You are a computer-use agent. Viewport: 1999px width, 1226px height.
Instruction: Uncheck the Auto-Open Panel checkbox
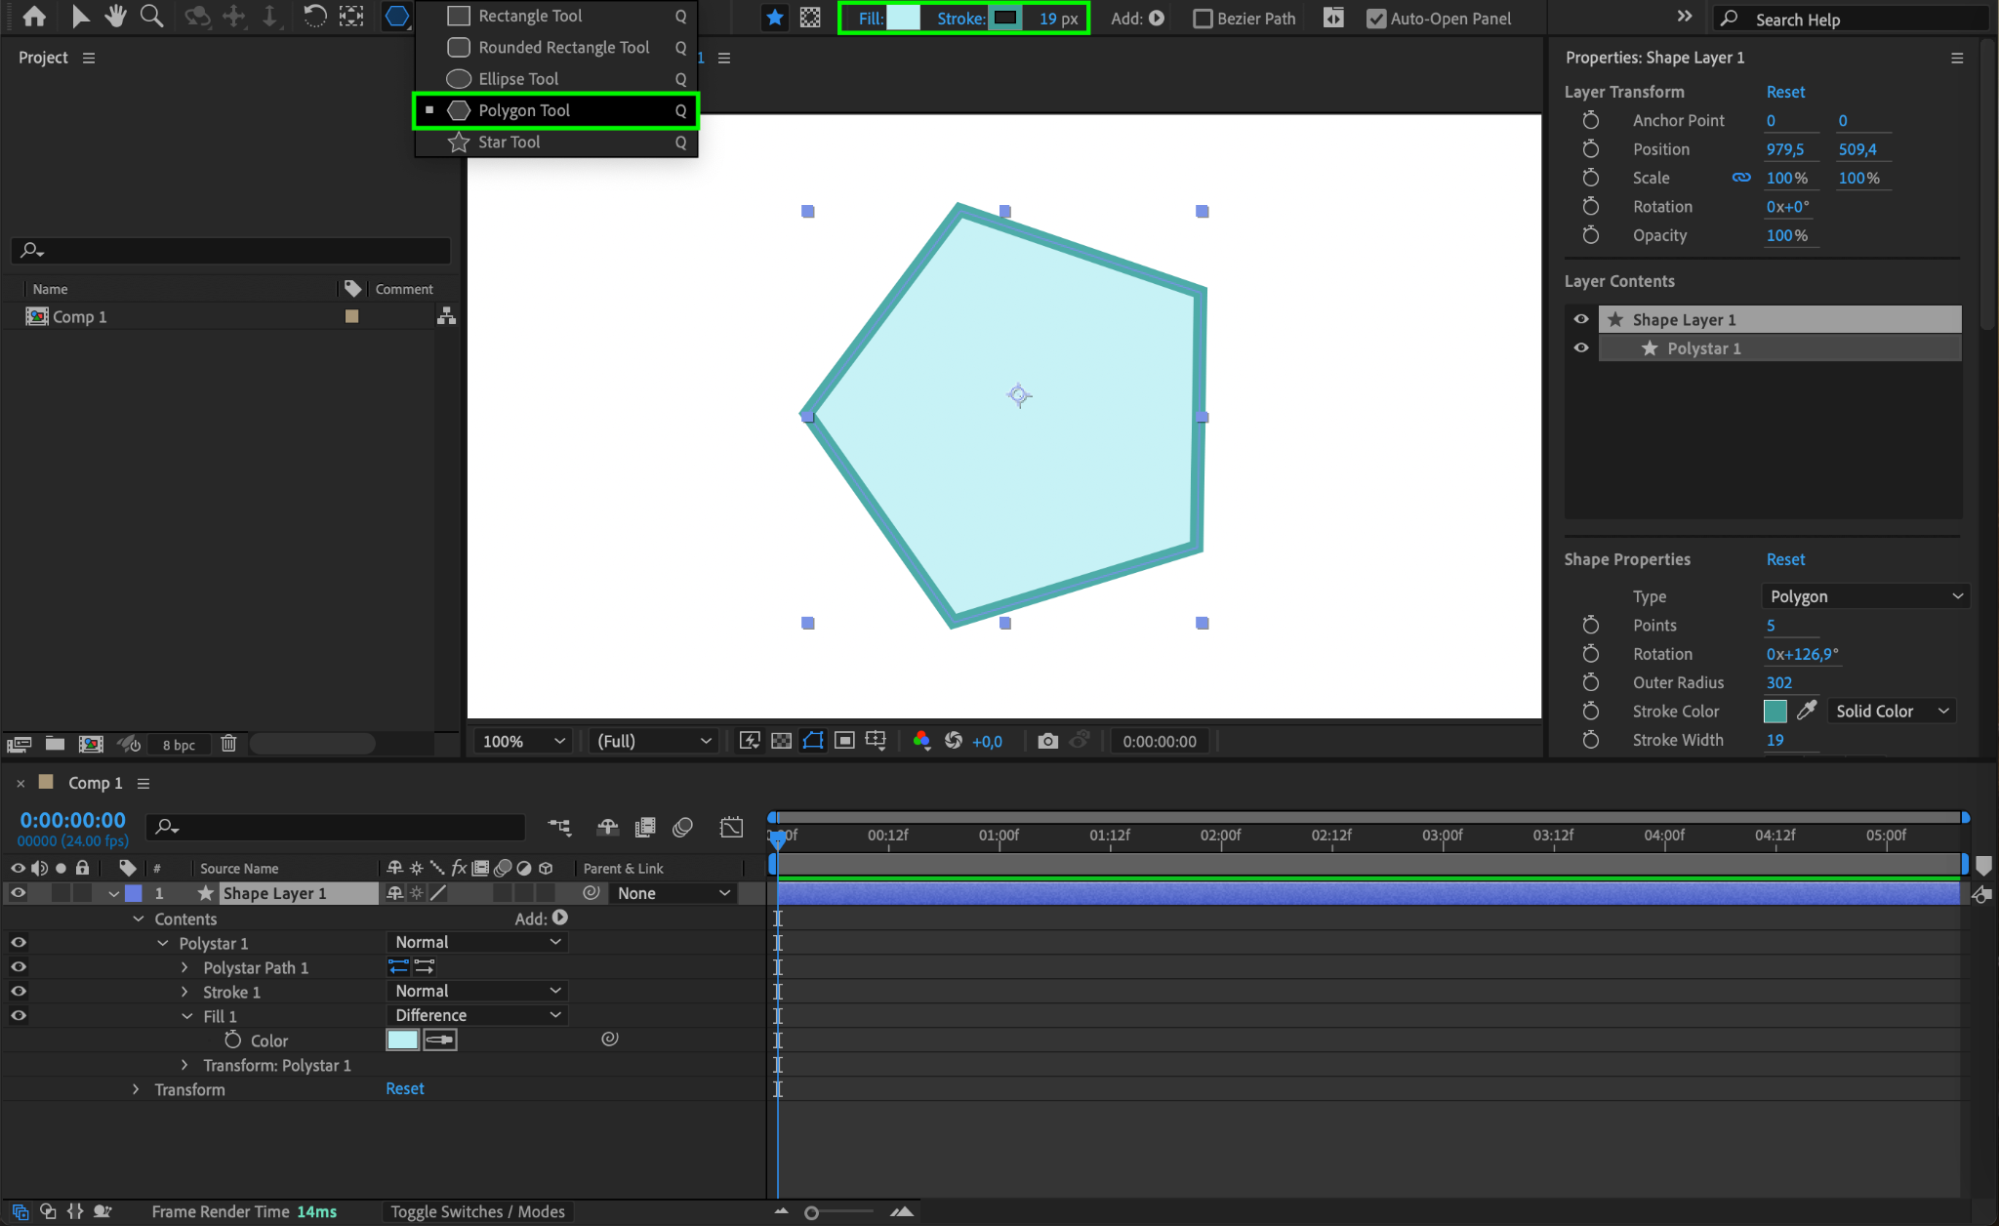[x=1376, y=18]
